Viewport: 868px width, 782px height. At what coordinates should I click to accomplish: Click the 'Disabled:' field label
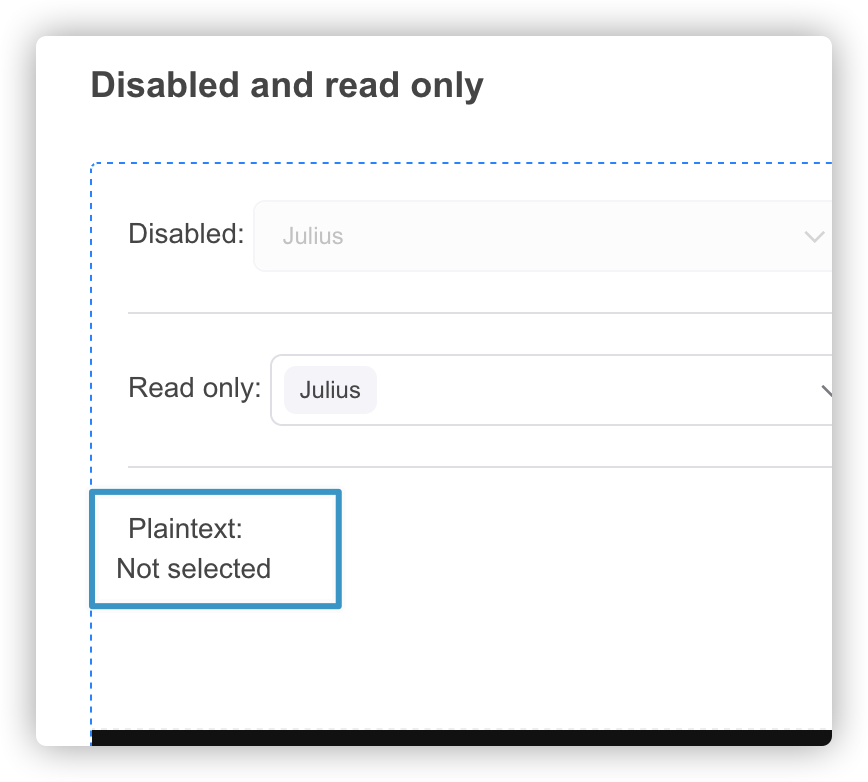point(185,234)
